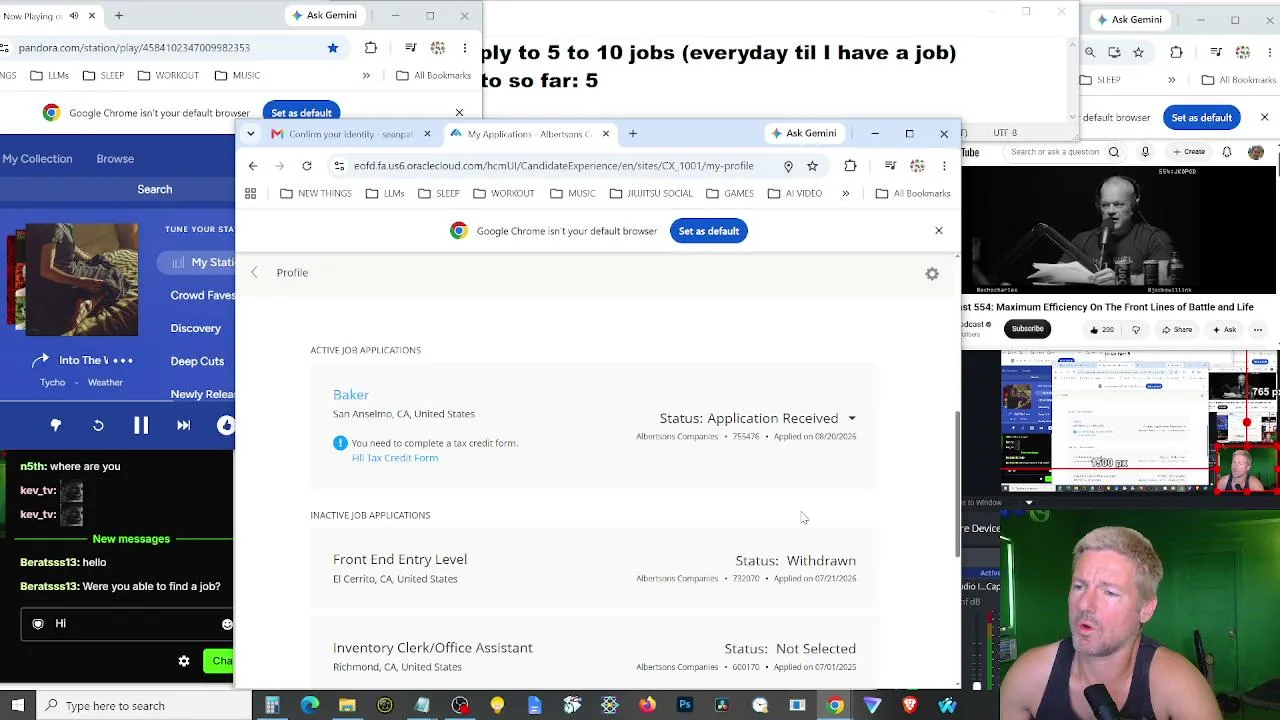Open JIUJITSU SOCIAL bookmarks folder
The image size is (1280, 720).
point(650,193)
